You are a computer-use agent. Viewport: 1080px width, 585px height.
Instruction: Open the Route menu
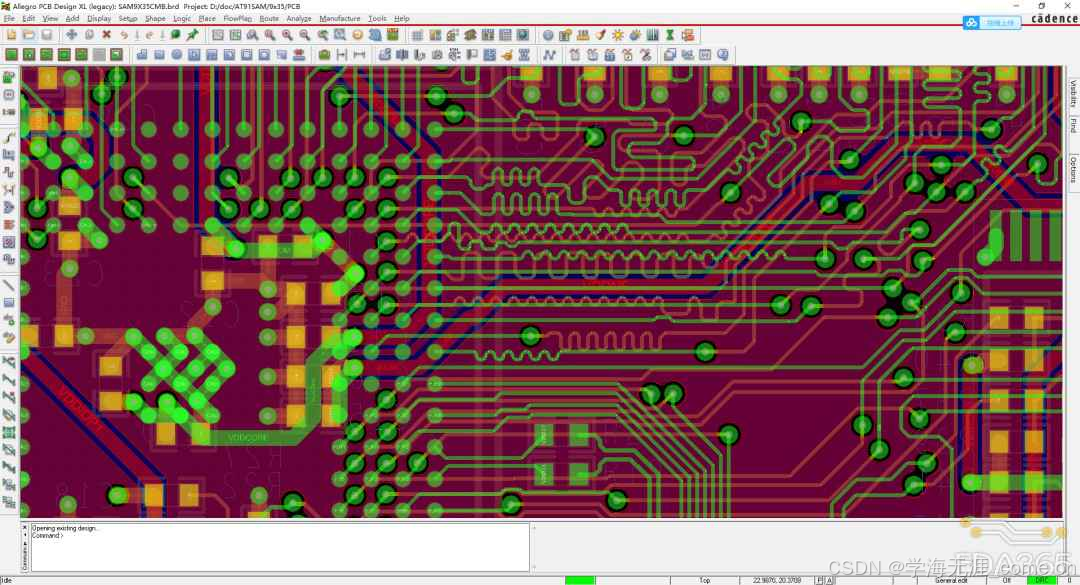point(269,19)
